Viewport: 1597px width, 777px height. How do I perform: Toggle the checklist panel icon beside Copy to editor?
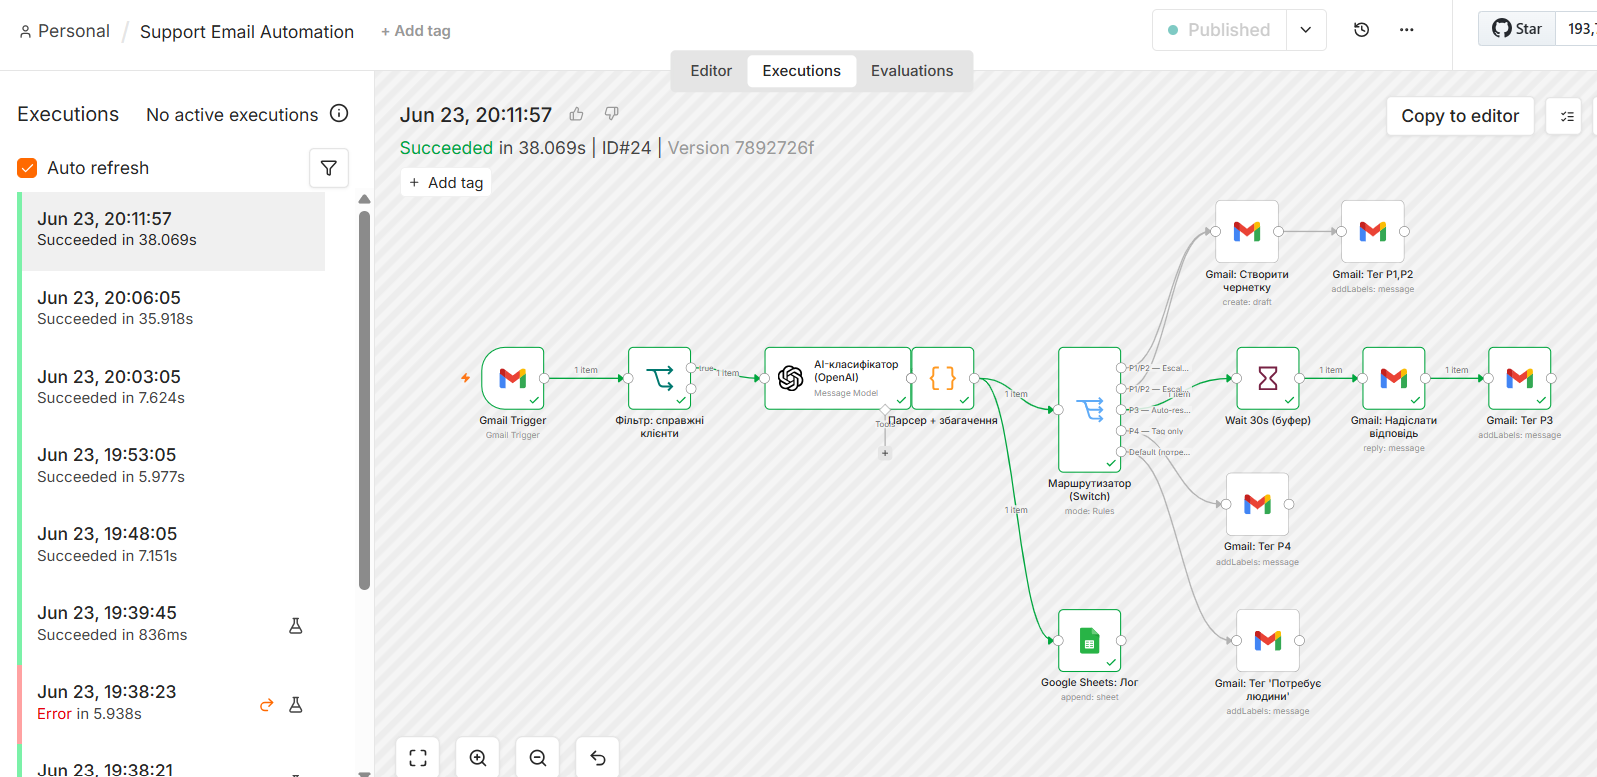pos(1567,116)
